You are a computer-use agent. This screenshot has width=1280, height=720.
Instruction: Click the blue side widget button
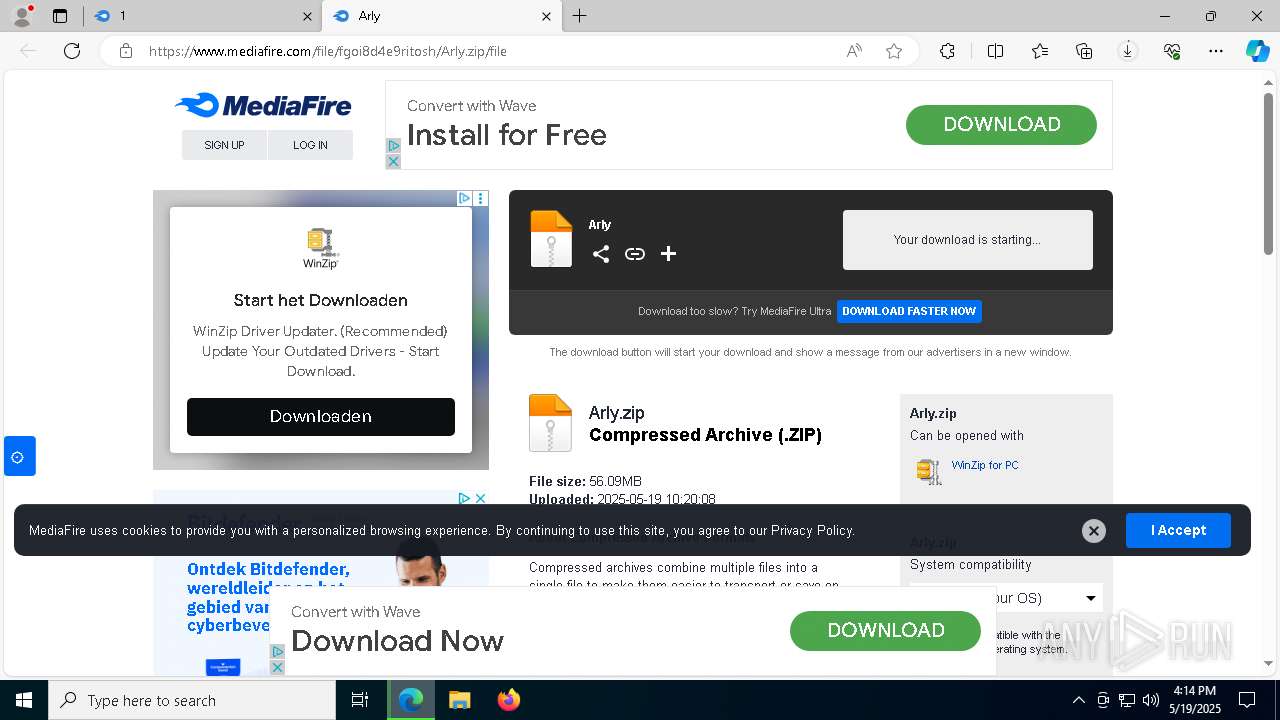pos(18,457)
